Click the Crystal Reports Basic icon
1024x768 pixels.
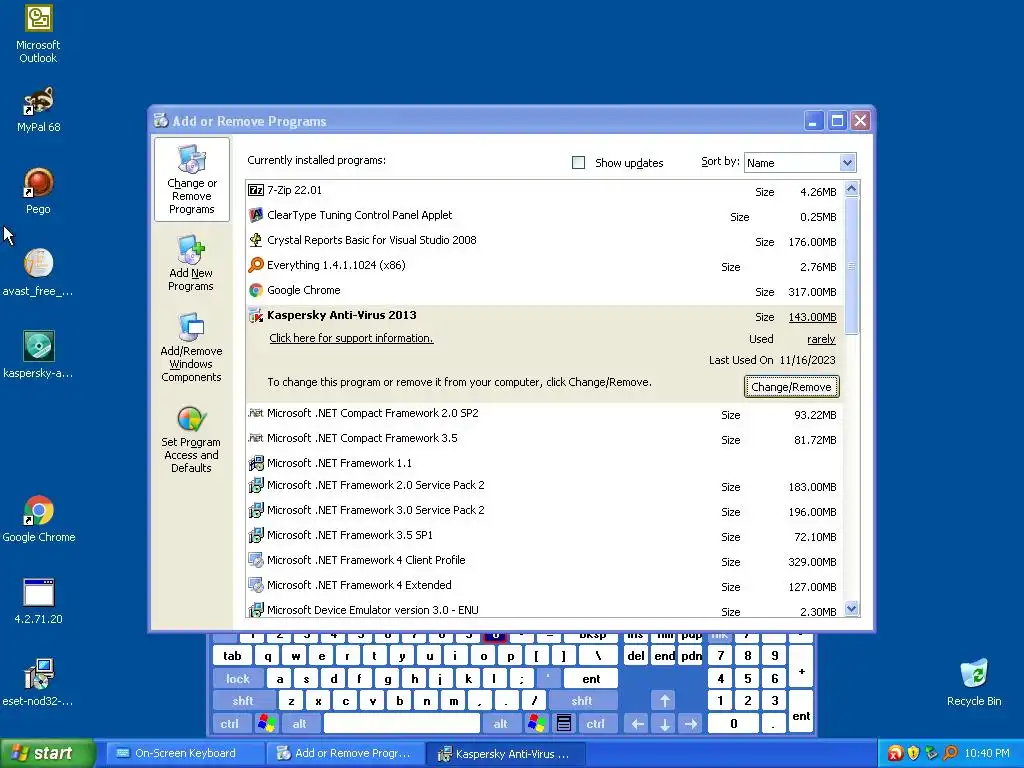[x=256, y=240]
